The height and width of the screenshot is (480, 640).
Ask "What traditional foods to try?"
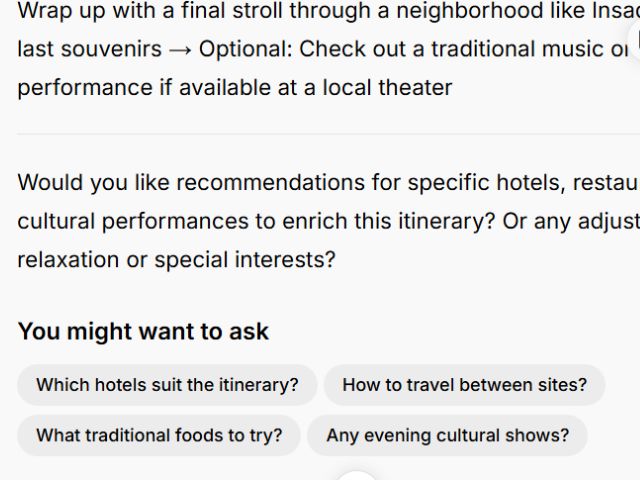159,436
